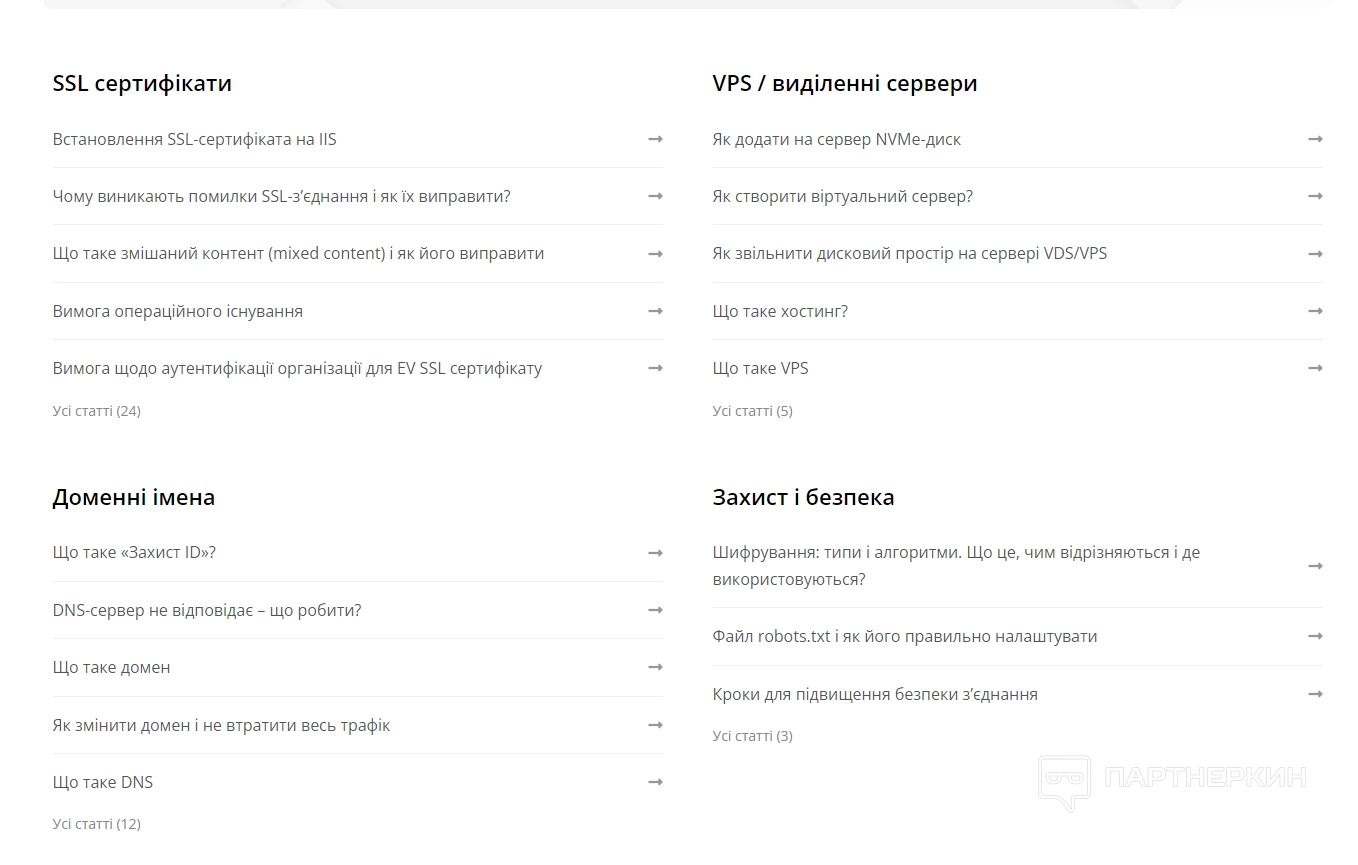This screenshot has width=1358, height=865.
Task: Click arrow next to "Що таке VPS"
Action: 1315,368
